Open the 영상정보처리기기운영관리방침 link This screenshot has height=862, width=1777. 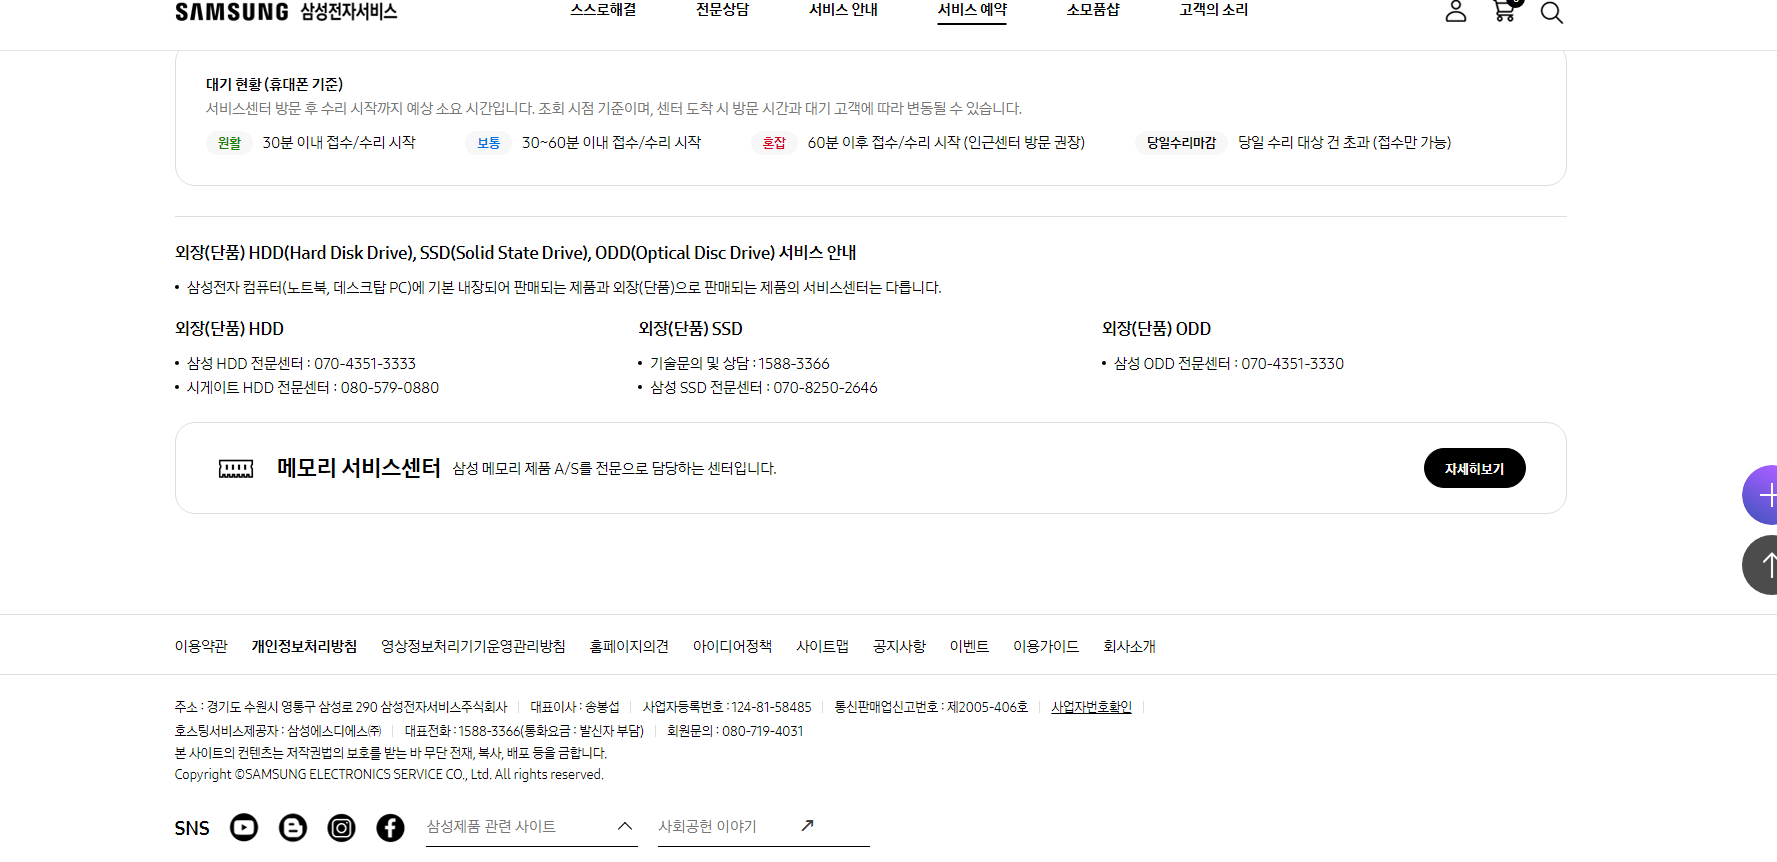473,646
